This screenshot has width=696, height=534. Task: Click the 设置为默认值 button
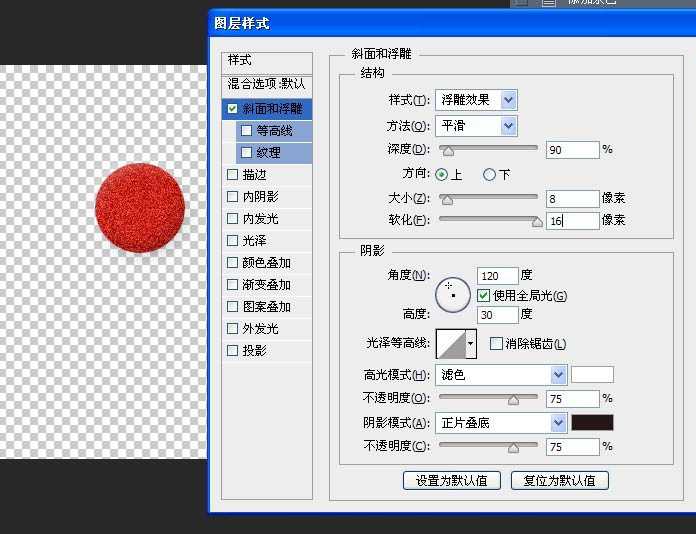452,481
